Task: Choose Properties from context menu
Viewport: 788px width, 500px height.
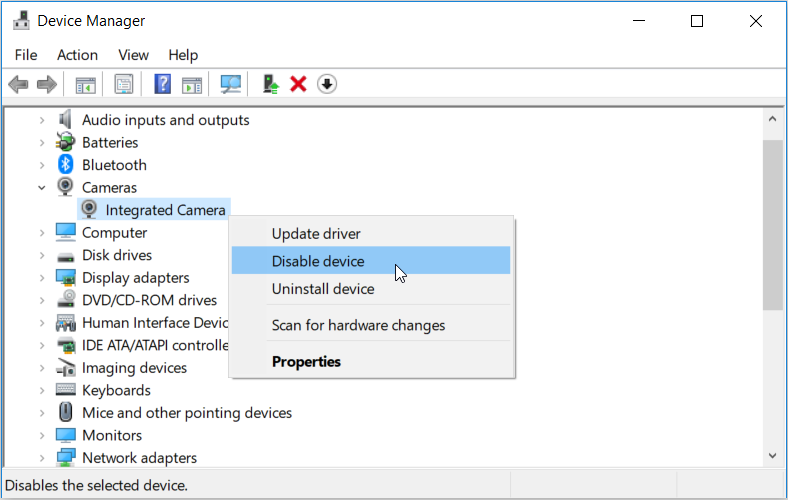Action: pos(371,361)
